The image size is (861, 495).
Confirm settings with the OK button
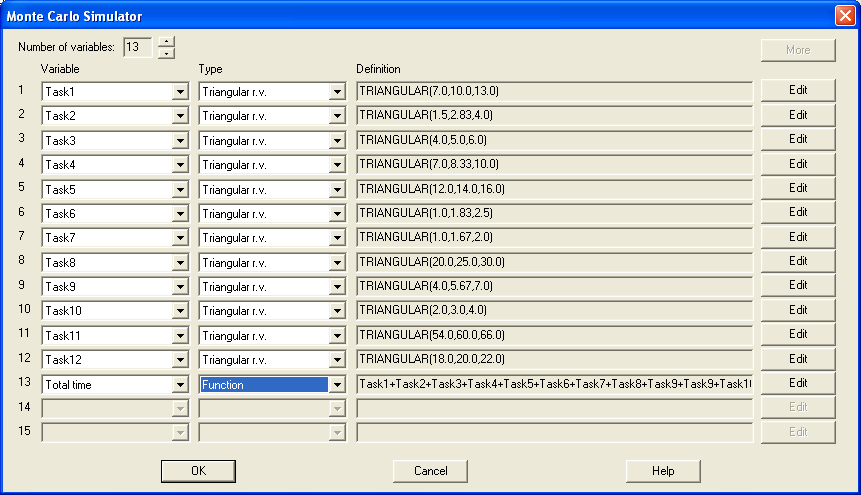pyautogui.click(x=198, y=471)
